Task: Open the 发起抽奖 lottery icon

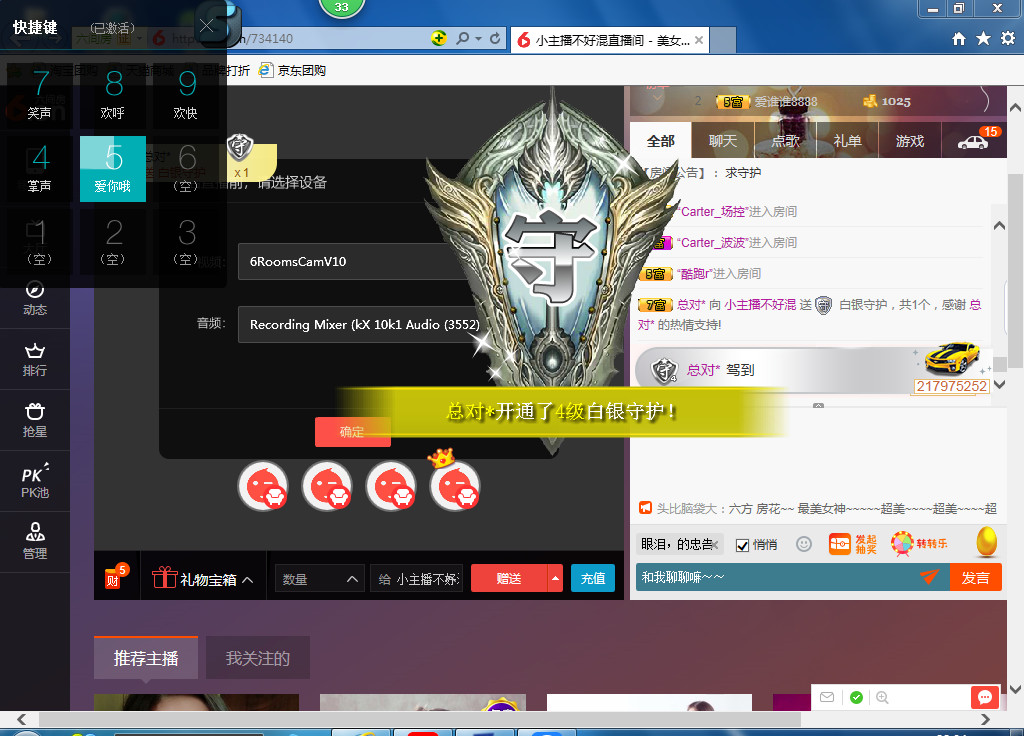Action: (x=853, y=544)
